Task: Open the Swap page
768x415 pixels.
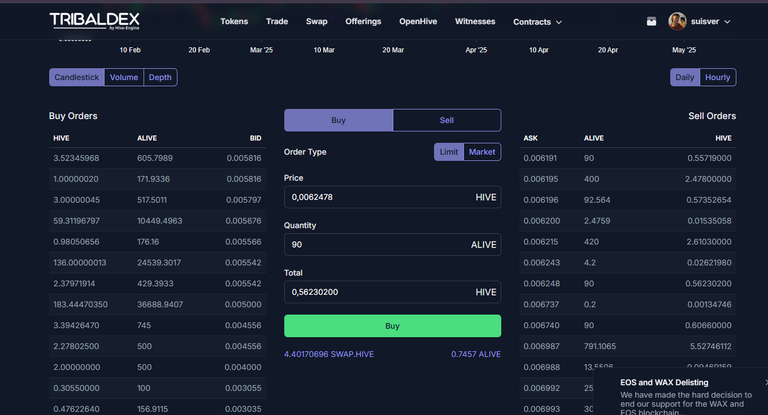Action: pos(316,22)
